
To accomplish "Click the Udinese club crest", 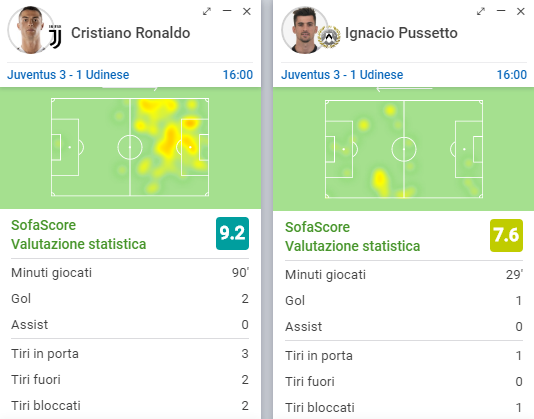I will (x=329, y=37).
